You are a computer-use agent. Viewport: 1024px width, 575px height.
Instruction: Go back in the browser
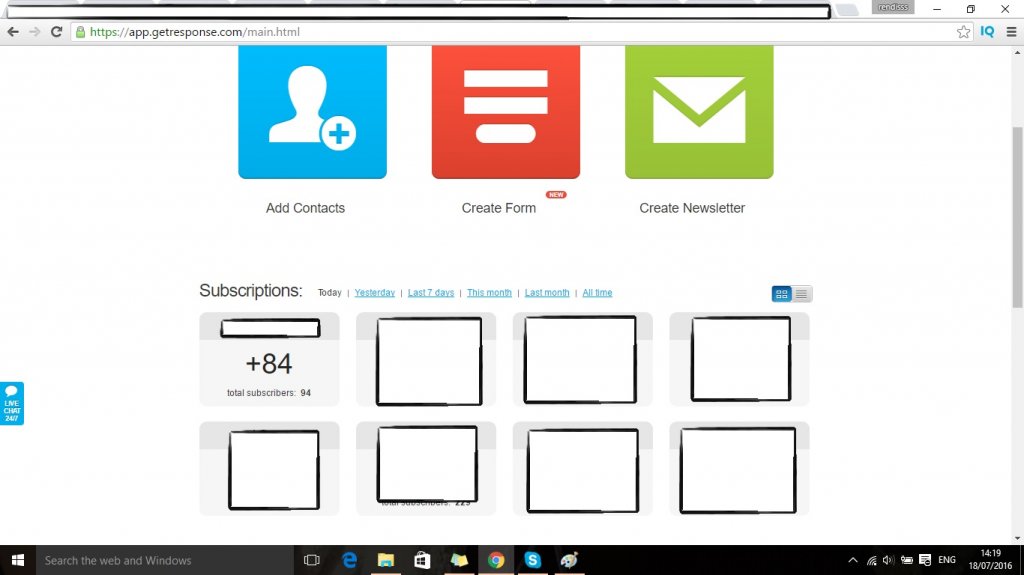point(13,31)
